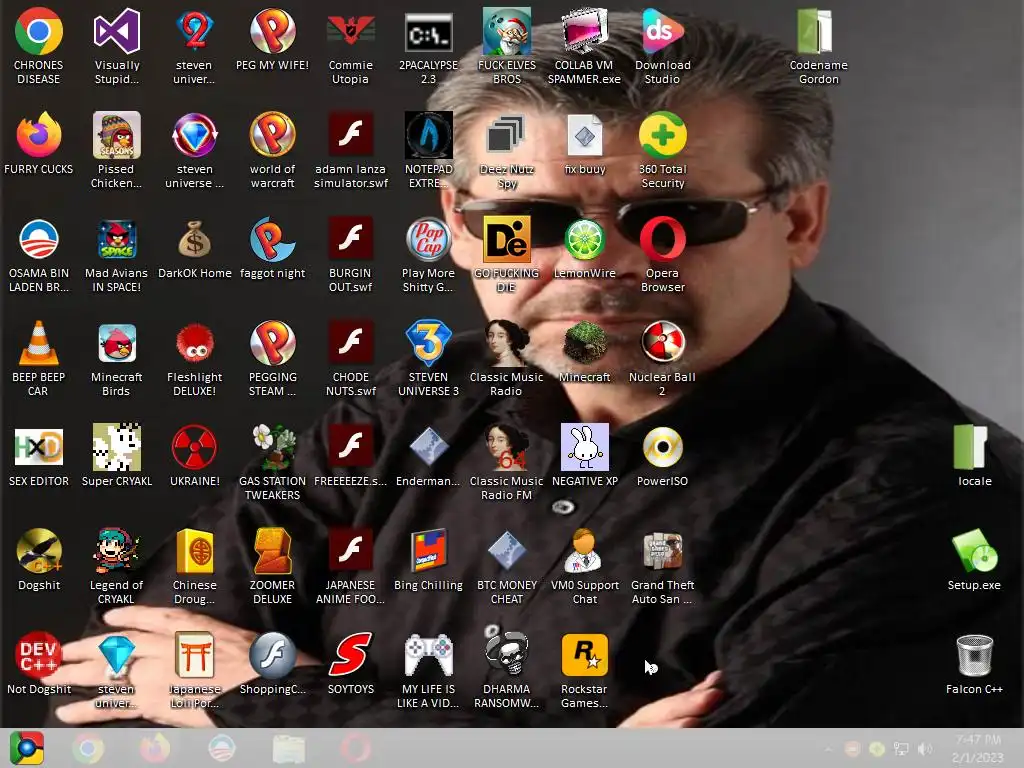Image resolution: width=1024 pixels, height=768 pixels.
Task: Open the STEVEN UNIVERSE 3 icon
Action: [428, 343]
